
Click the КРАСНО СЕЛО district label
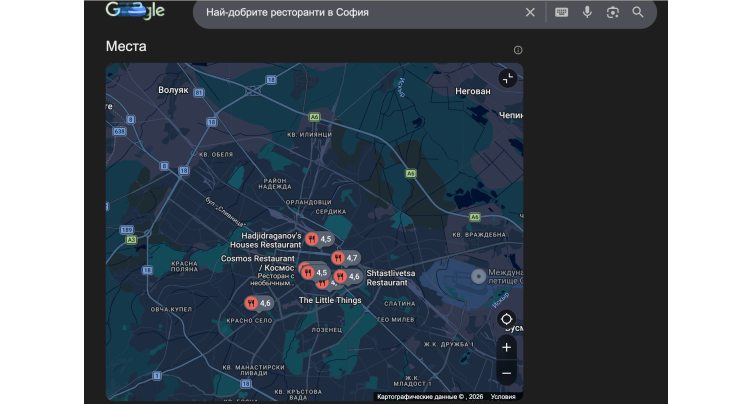point(249,321)
